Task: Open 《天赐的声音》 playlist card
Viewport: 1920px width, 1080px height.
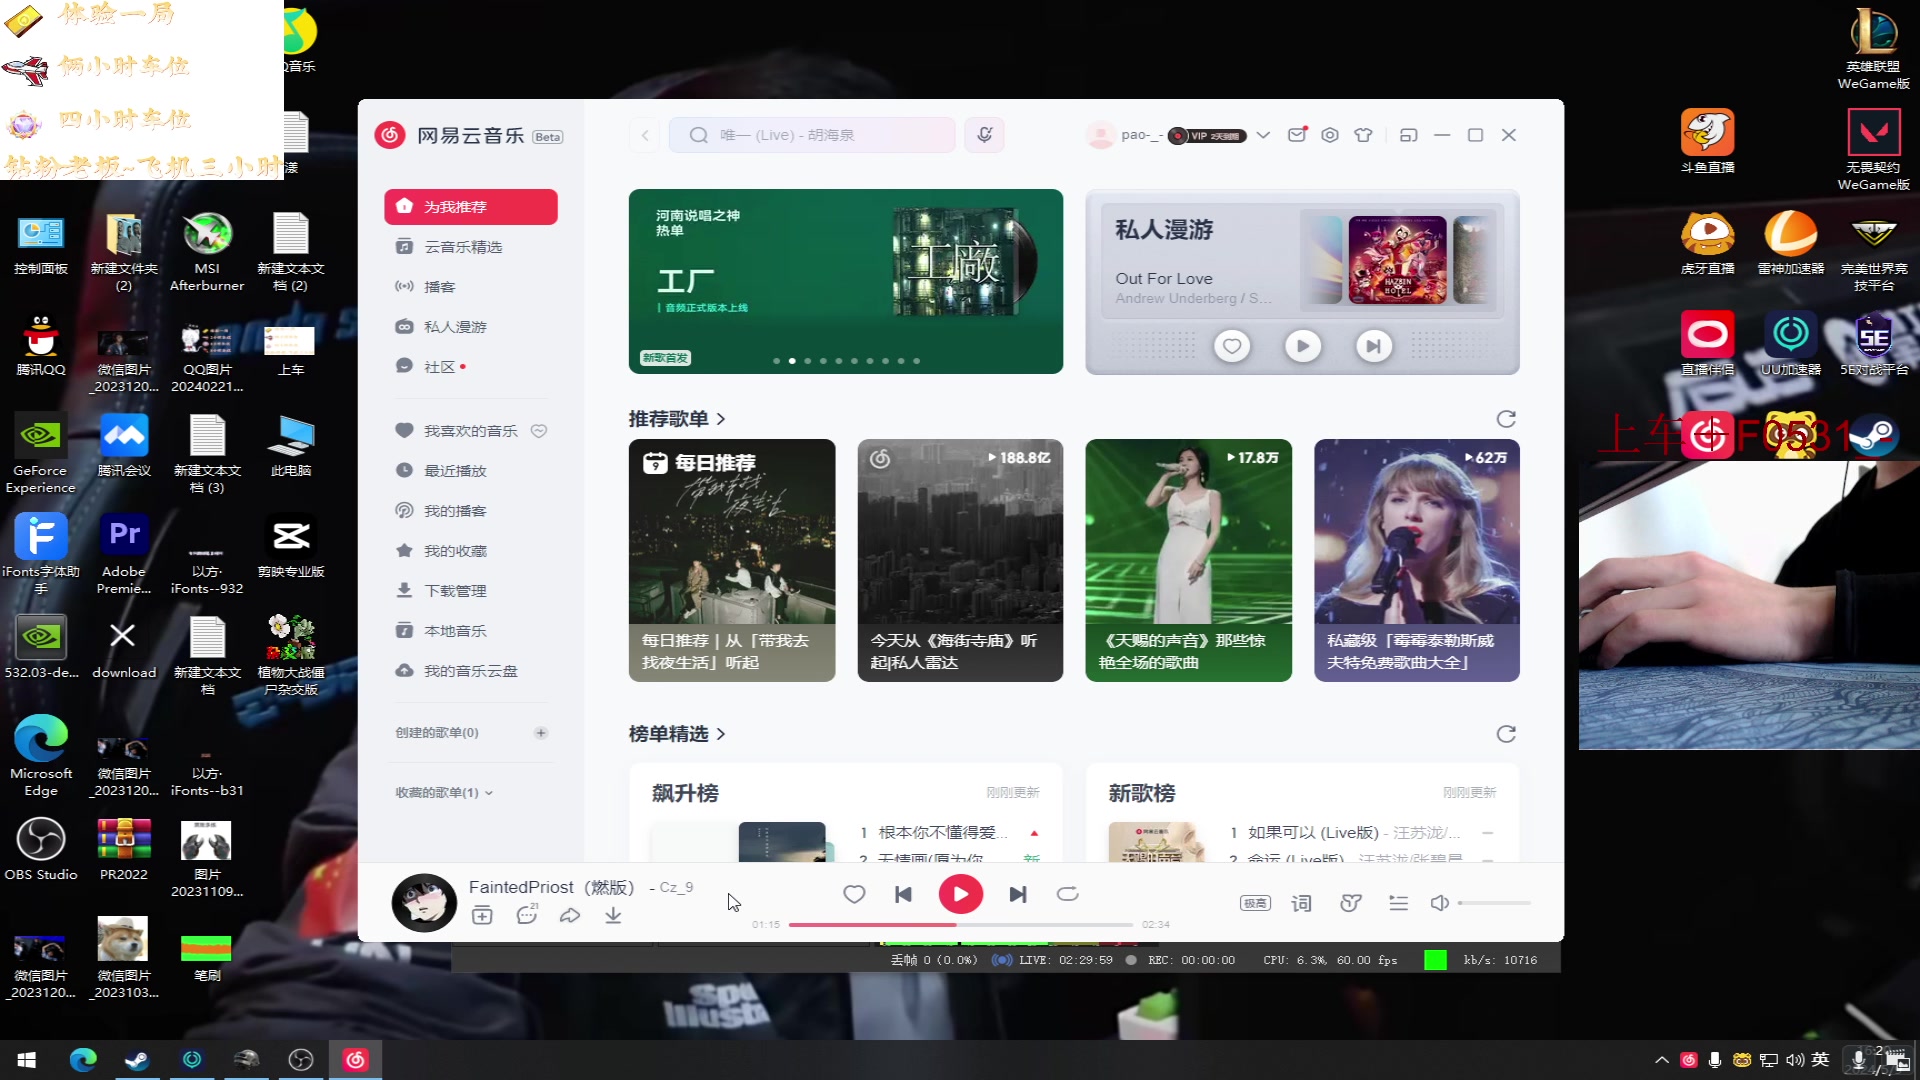Action: point(1188,560)
